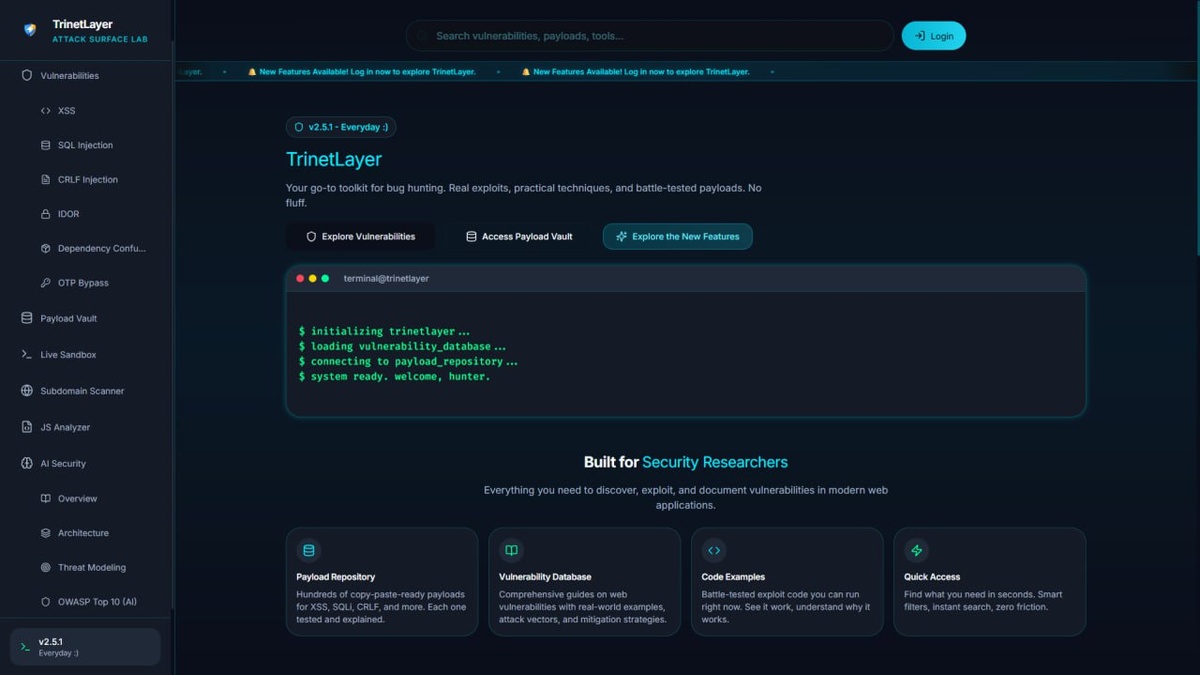Click the terminal@trinetlayer title text
1200x675 pixels.
tap(386, 279)
